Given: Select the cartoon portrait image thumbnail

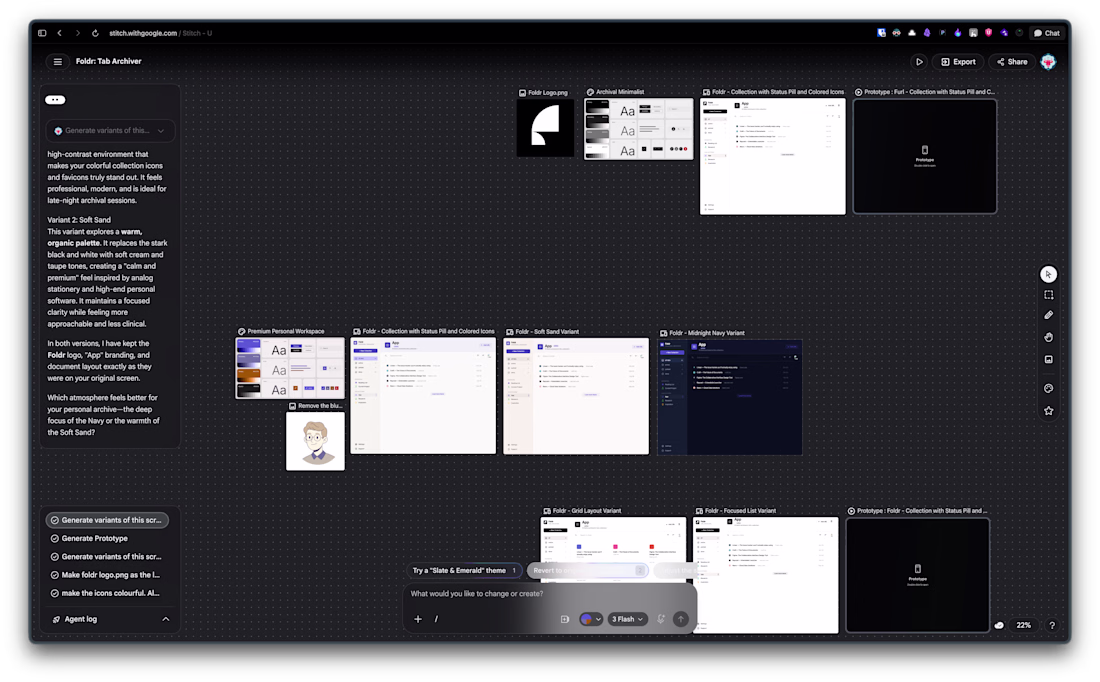Looking at the screenshot, I should 316,441.
